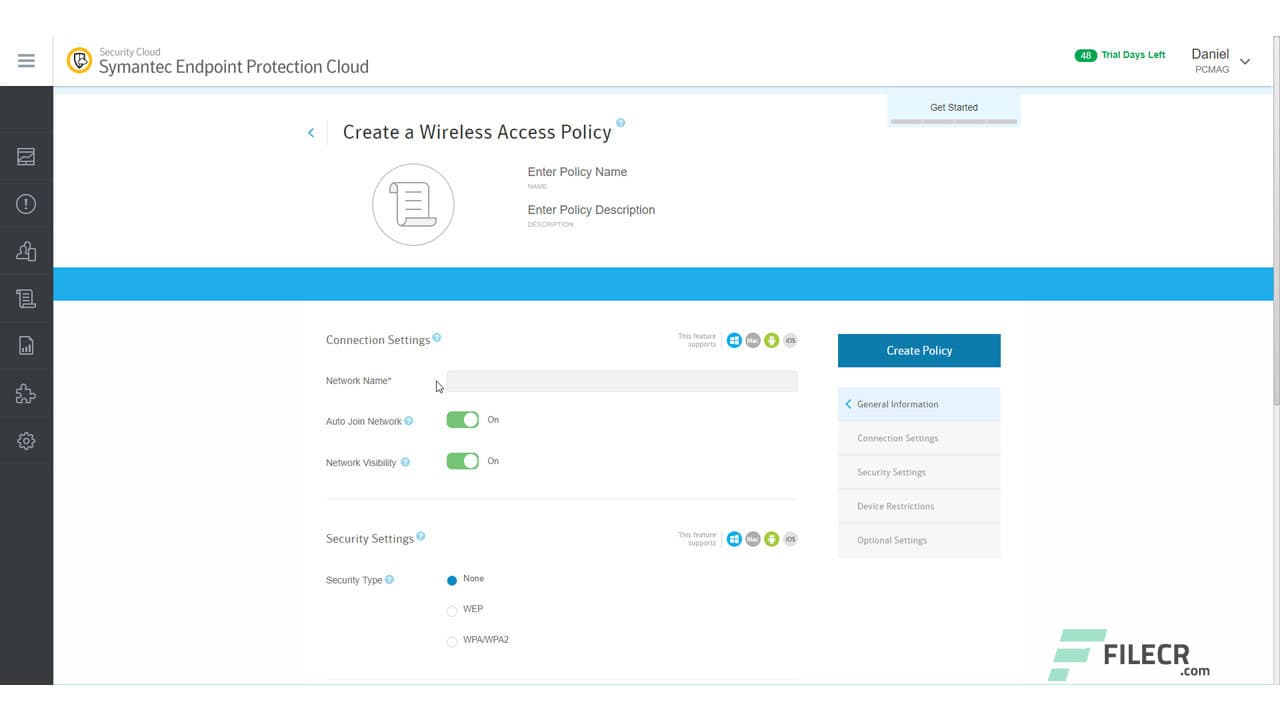Click the Create Policy button
Image resolution: width=1280 pixels, height=720 pixels.
(918, 350)
